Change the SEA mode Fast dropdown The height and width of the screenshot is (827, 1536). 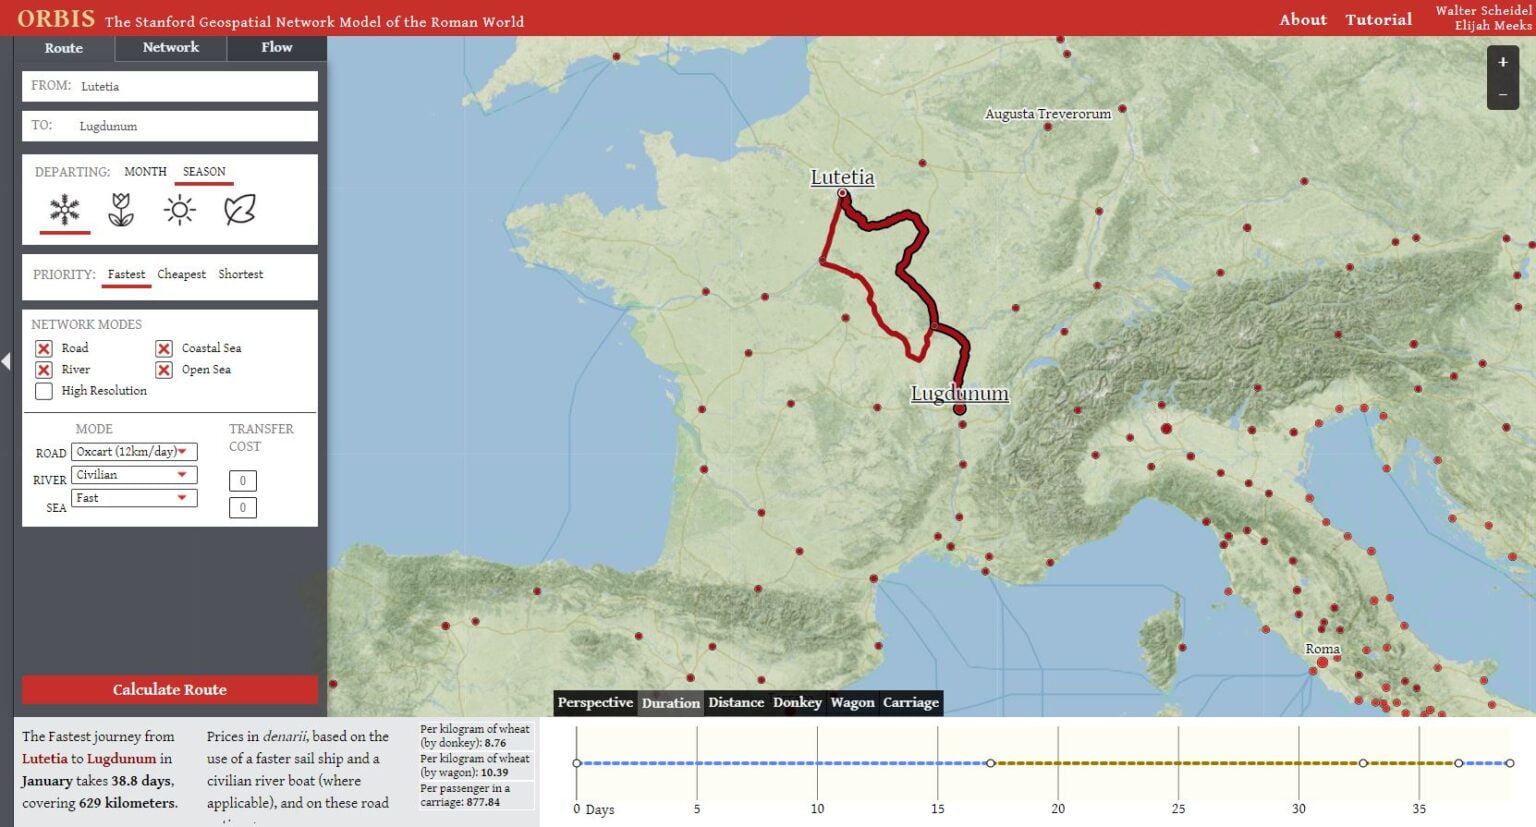[x=133, y=497]
